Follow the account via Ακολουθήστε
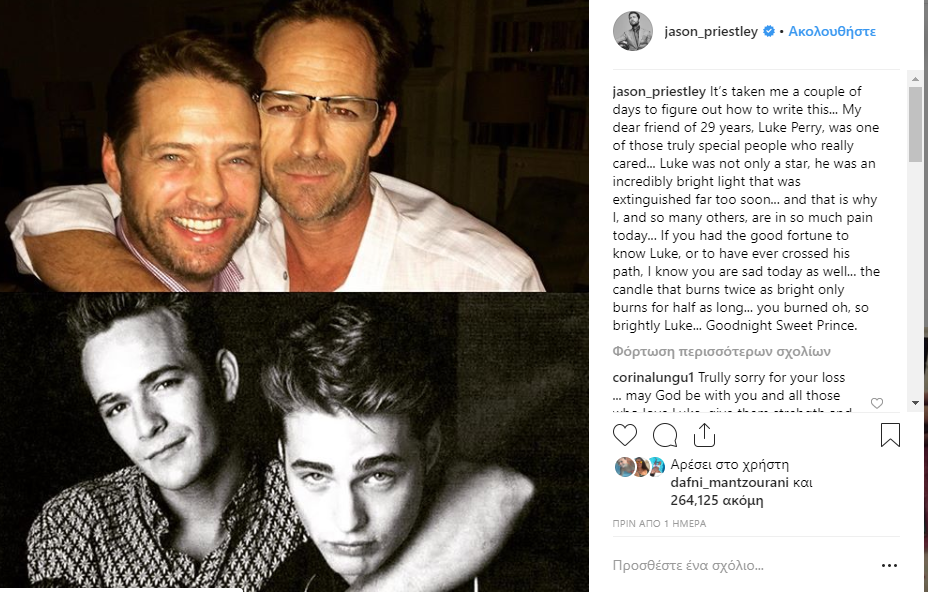Image resolution: width=928 pixels, height=592 pixels. coord(832,31)
